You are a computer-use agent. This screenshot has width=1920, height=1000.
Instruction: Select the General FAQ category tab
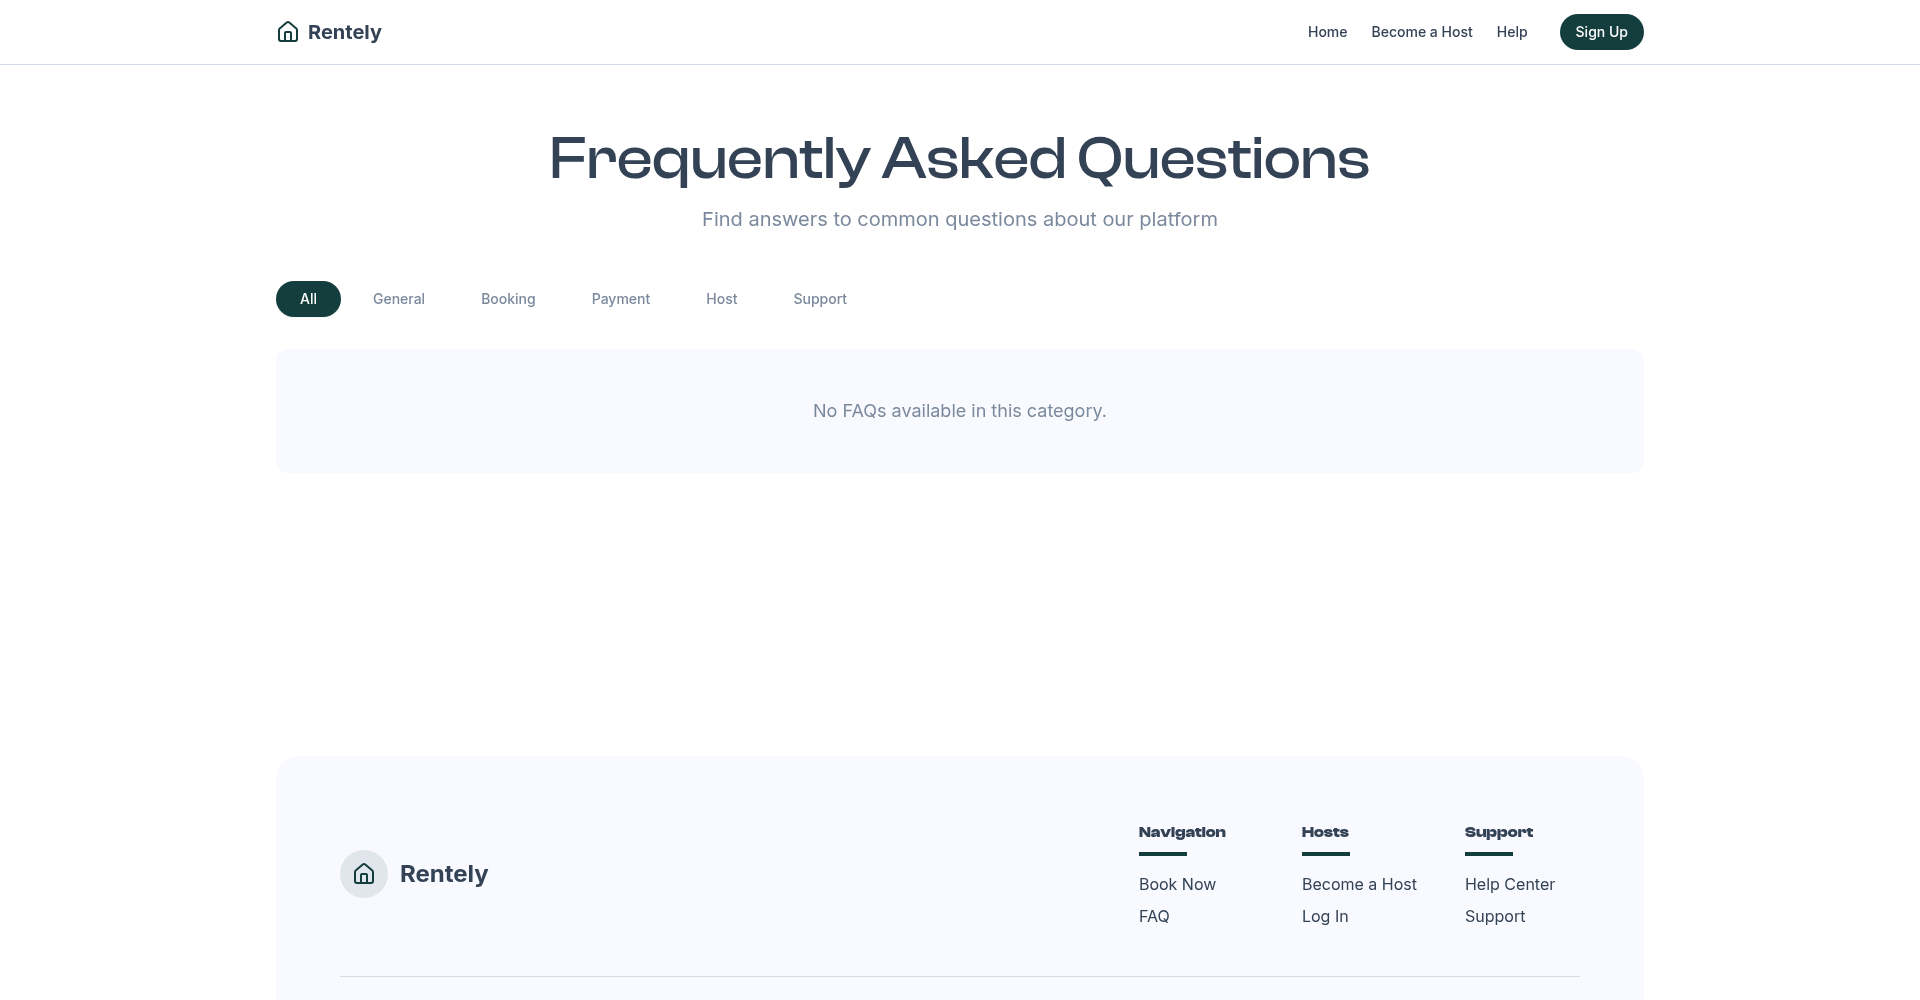coord(399,299)
